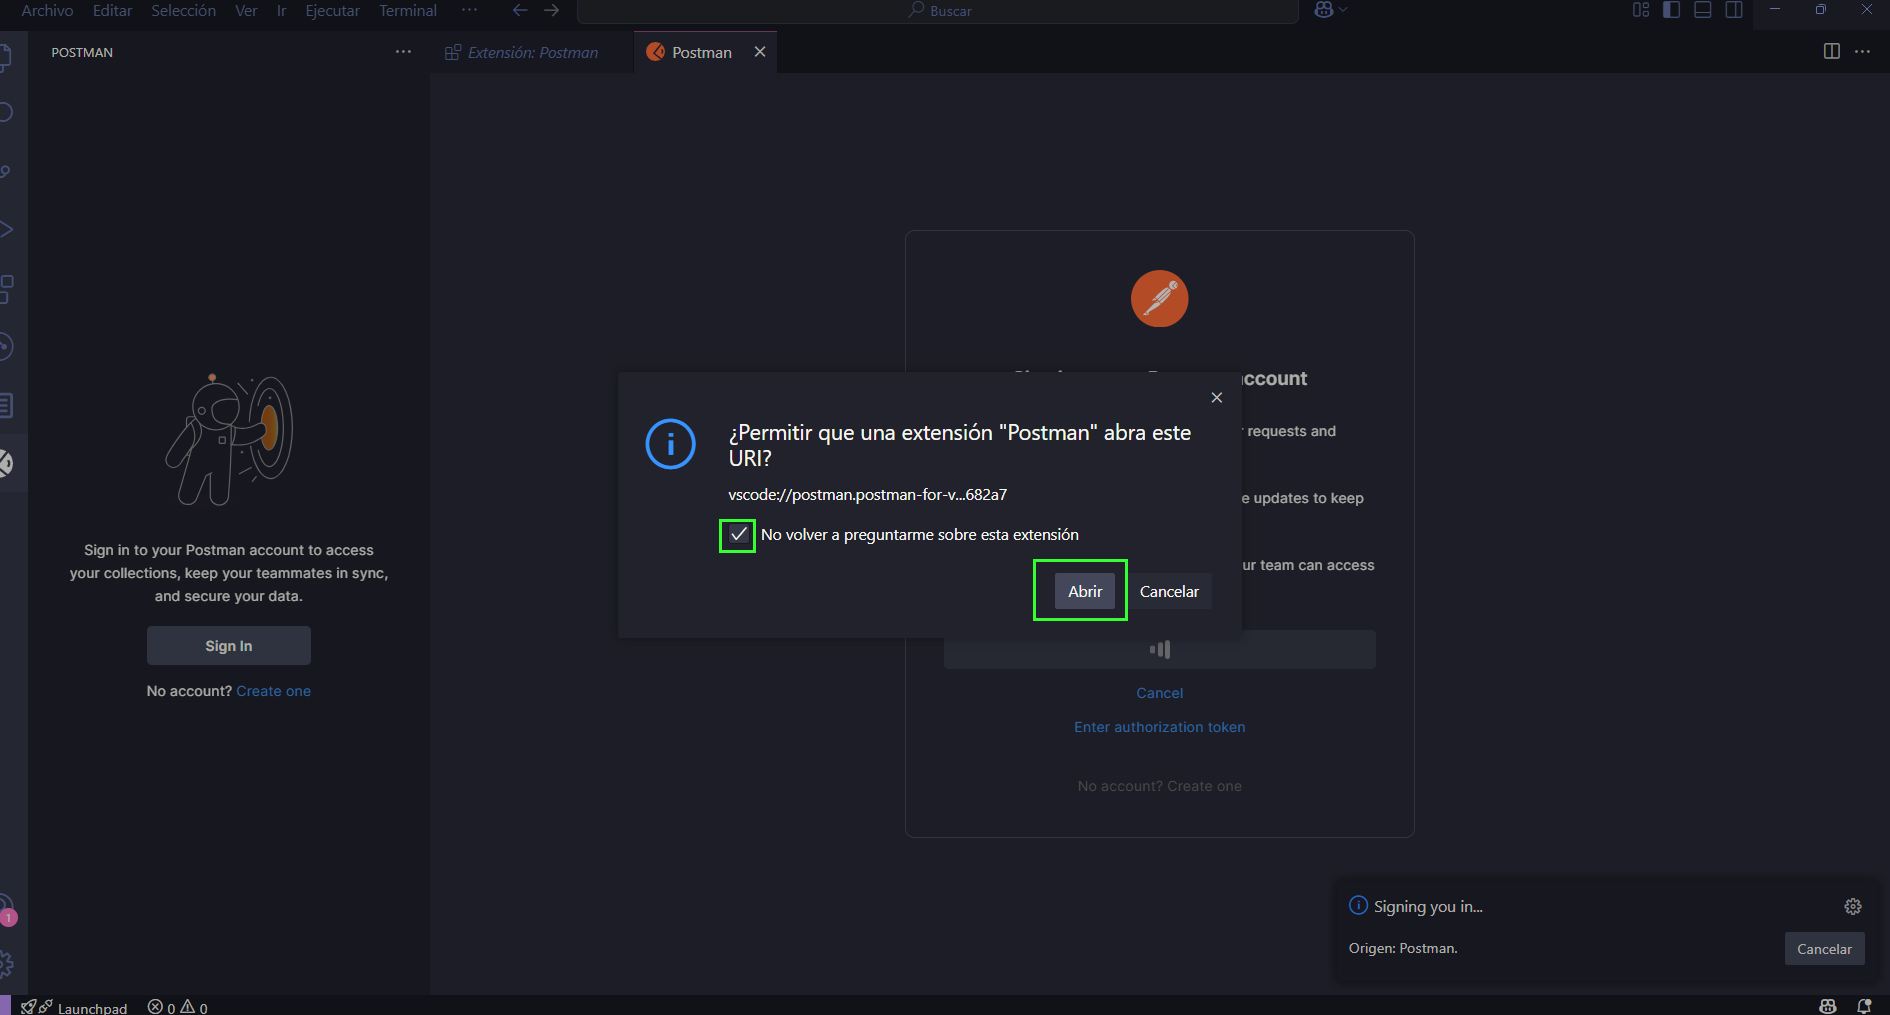1890x1015 pixels.
Task: Open Run and Debug in activity bar
Action: pos(5,229)
